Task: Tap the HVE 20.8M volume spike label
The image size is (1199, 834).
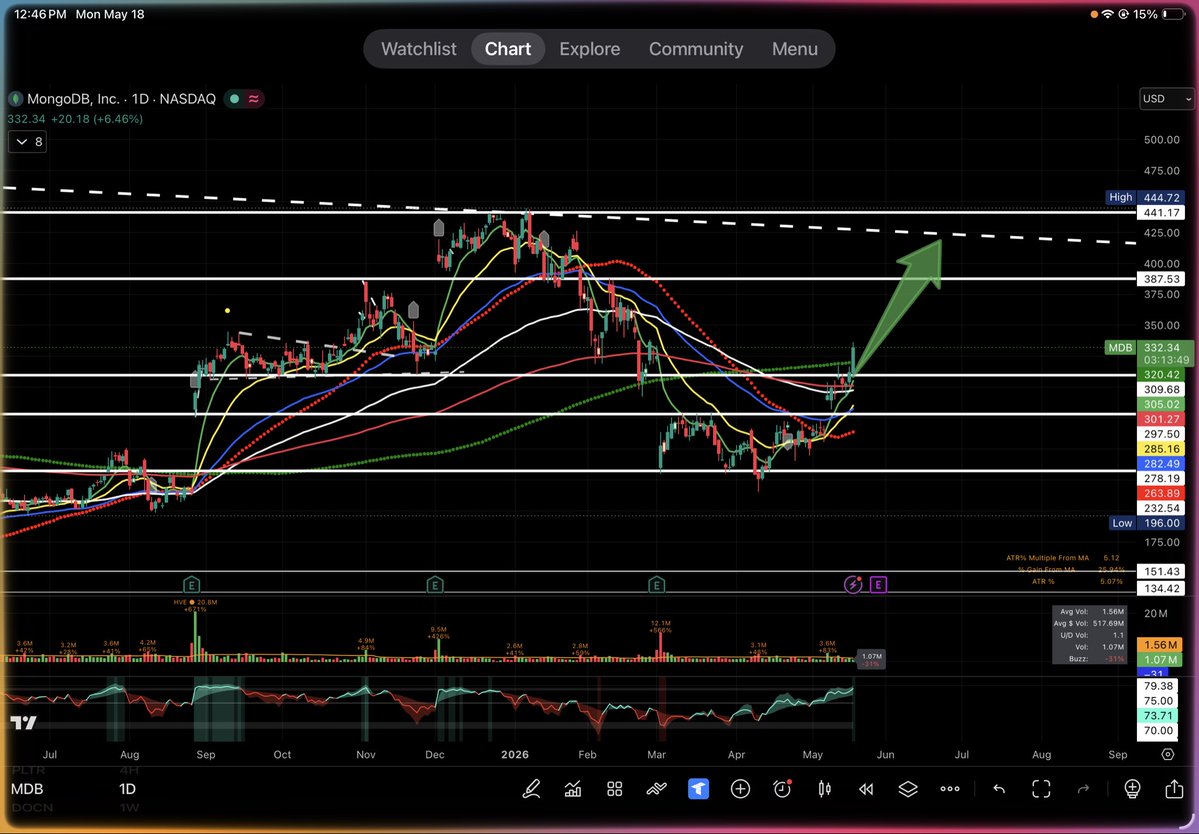Action: [x=195, y=602]
